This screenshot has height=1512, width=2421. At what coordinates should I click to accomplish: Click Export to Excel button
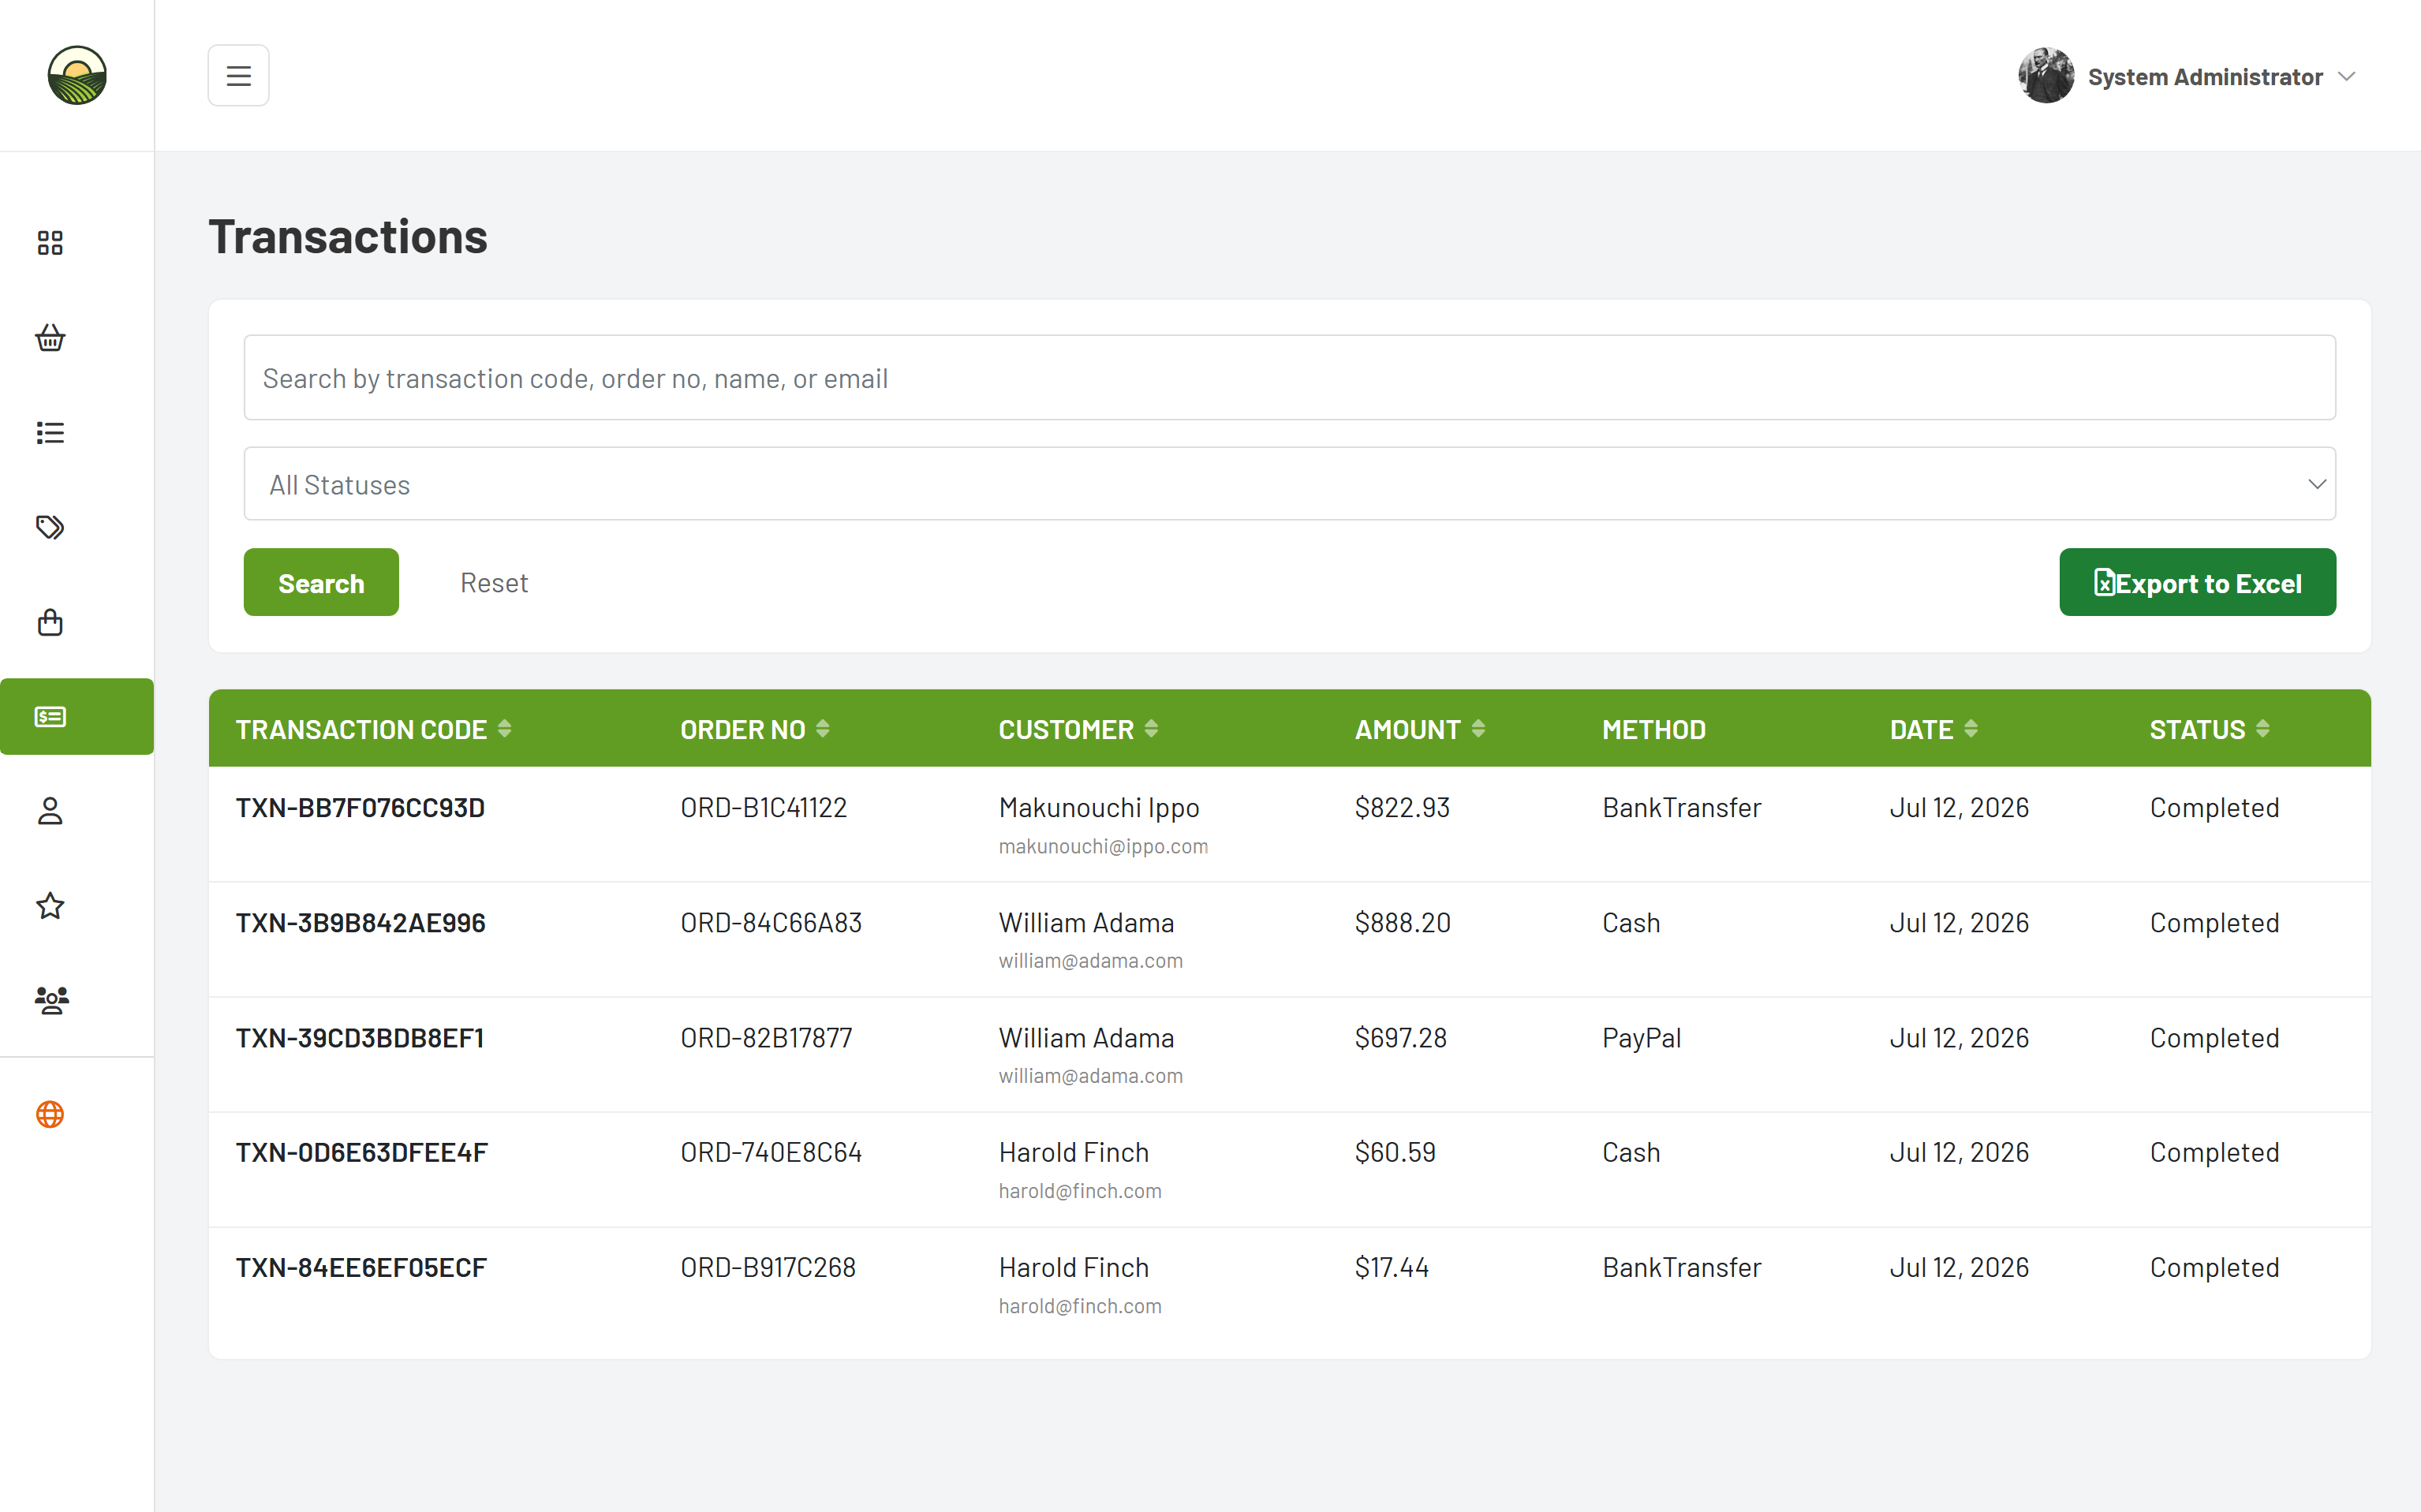(x=2197, y=582)
